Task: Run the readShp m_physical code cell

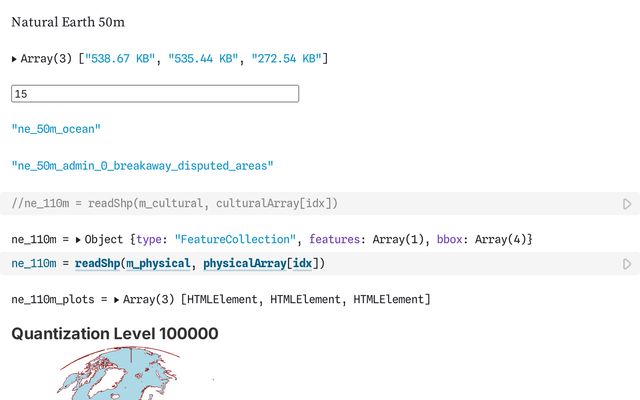Action: (627, 264)
